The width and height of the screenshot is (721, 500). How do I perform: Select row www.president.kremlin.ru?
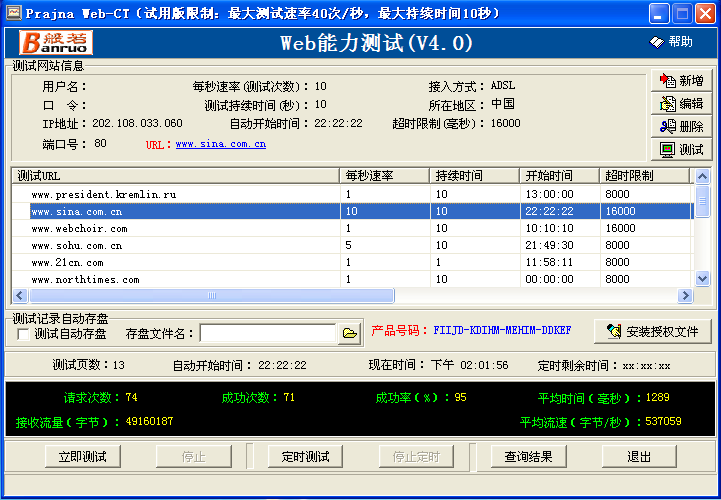click(x=352, y=194)
